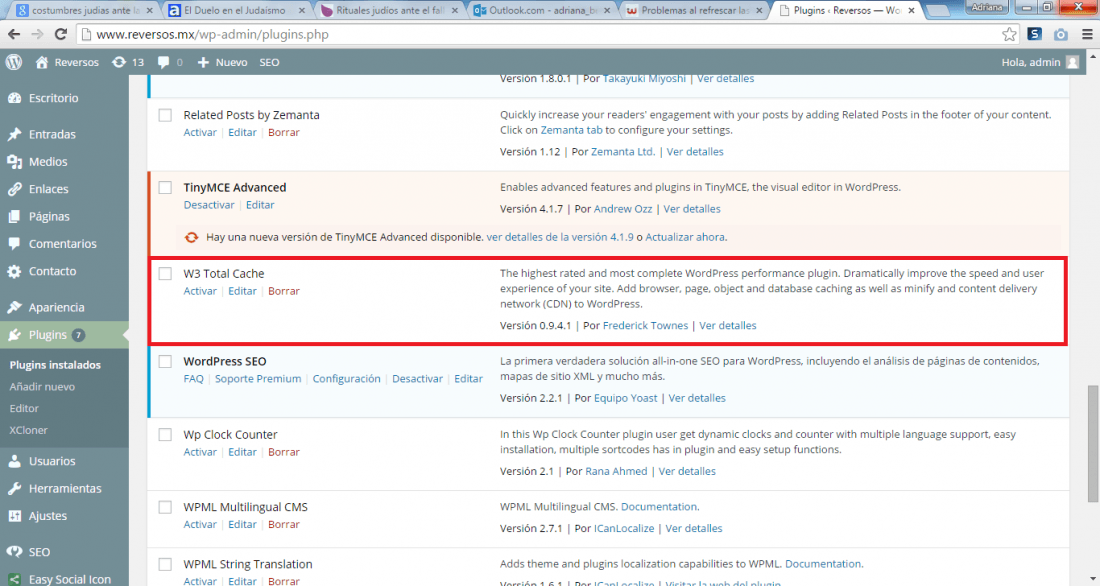This screenshot has height=586, width=1100.
Task: Open Configuración link for WordPress SEO
Action: 347,379
